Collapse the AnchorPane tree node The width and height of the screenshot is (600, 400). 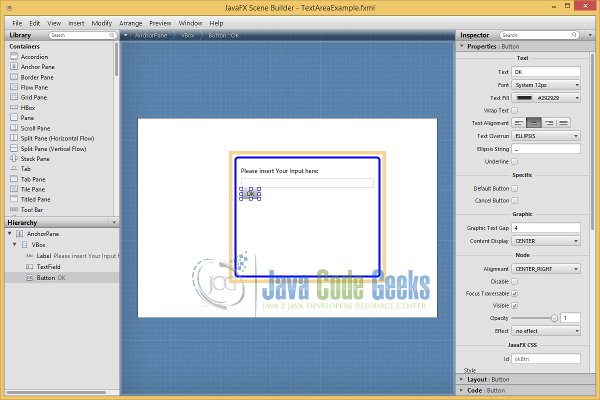10,233
